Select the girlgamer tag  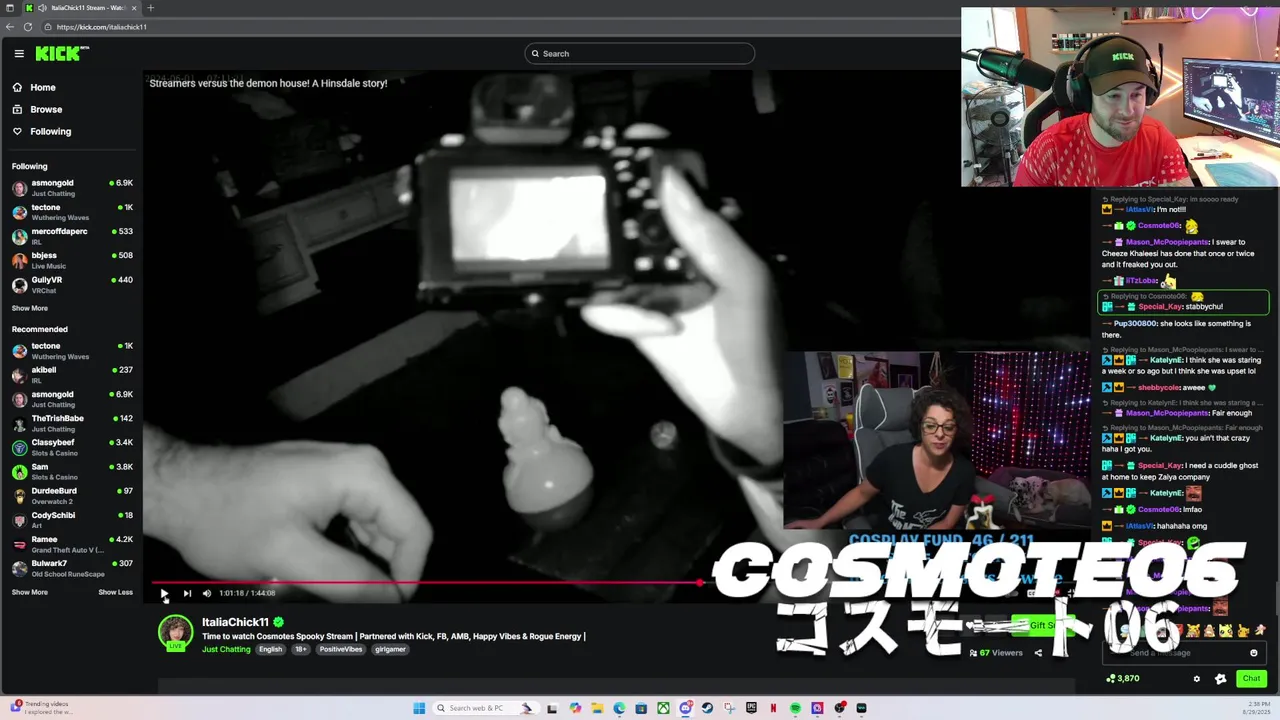point(390,649)
